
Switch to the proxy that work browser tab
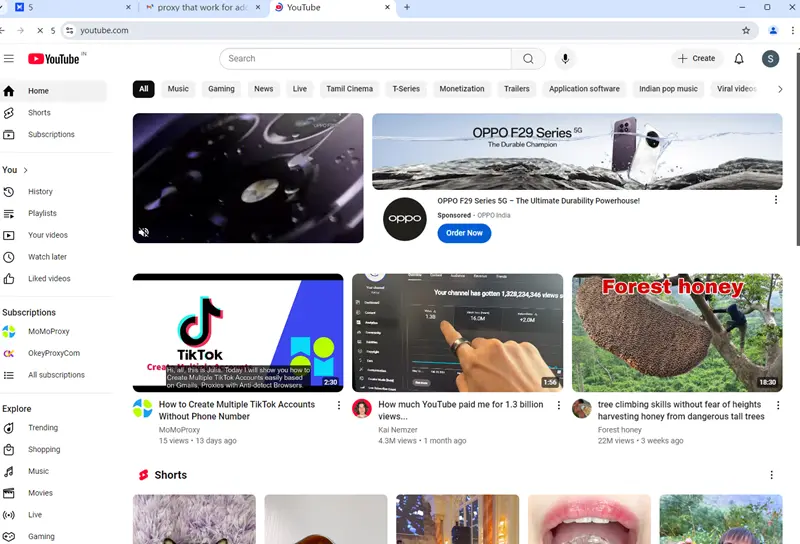click(x=203, y=8)
